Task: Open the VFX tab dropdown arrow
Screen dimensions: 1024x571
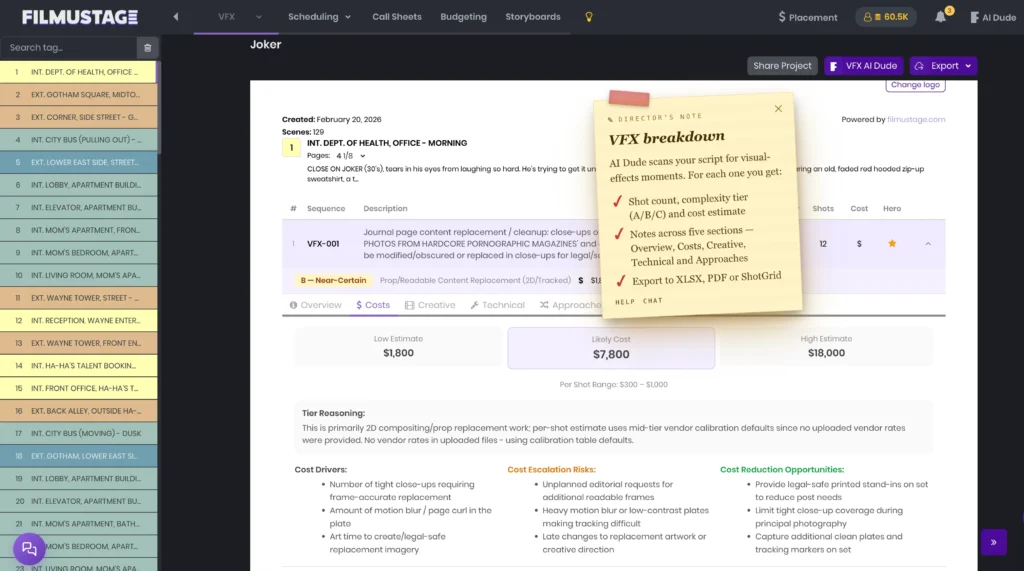Action: 259,17
